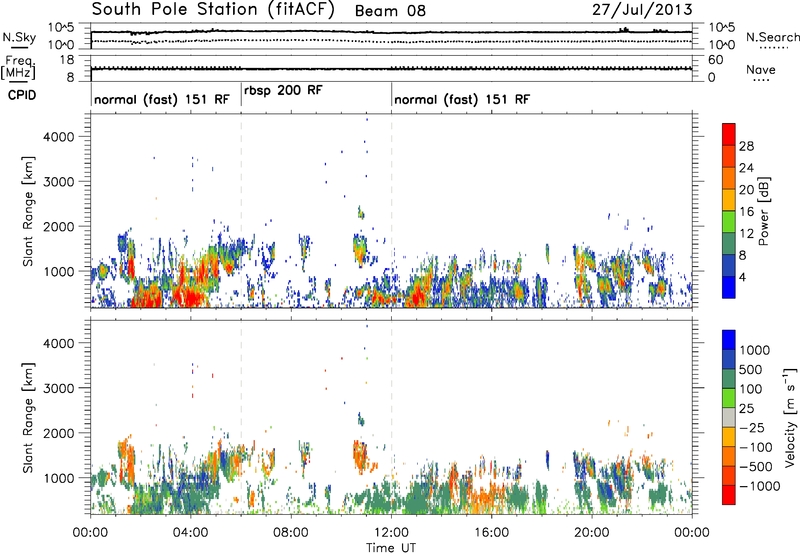Select the 'rbsp 200 RF' CPID label

[x=283, y=90]
